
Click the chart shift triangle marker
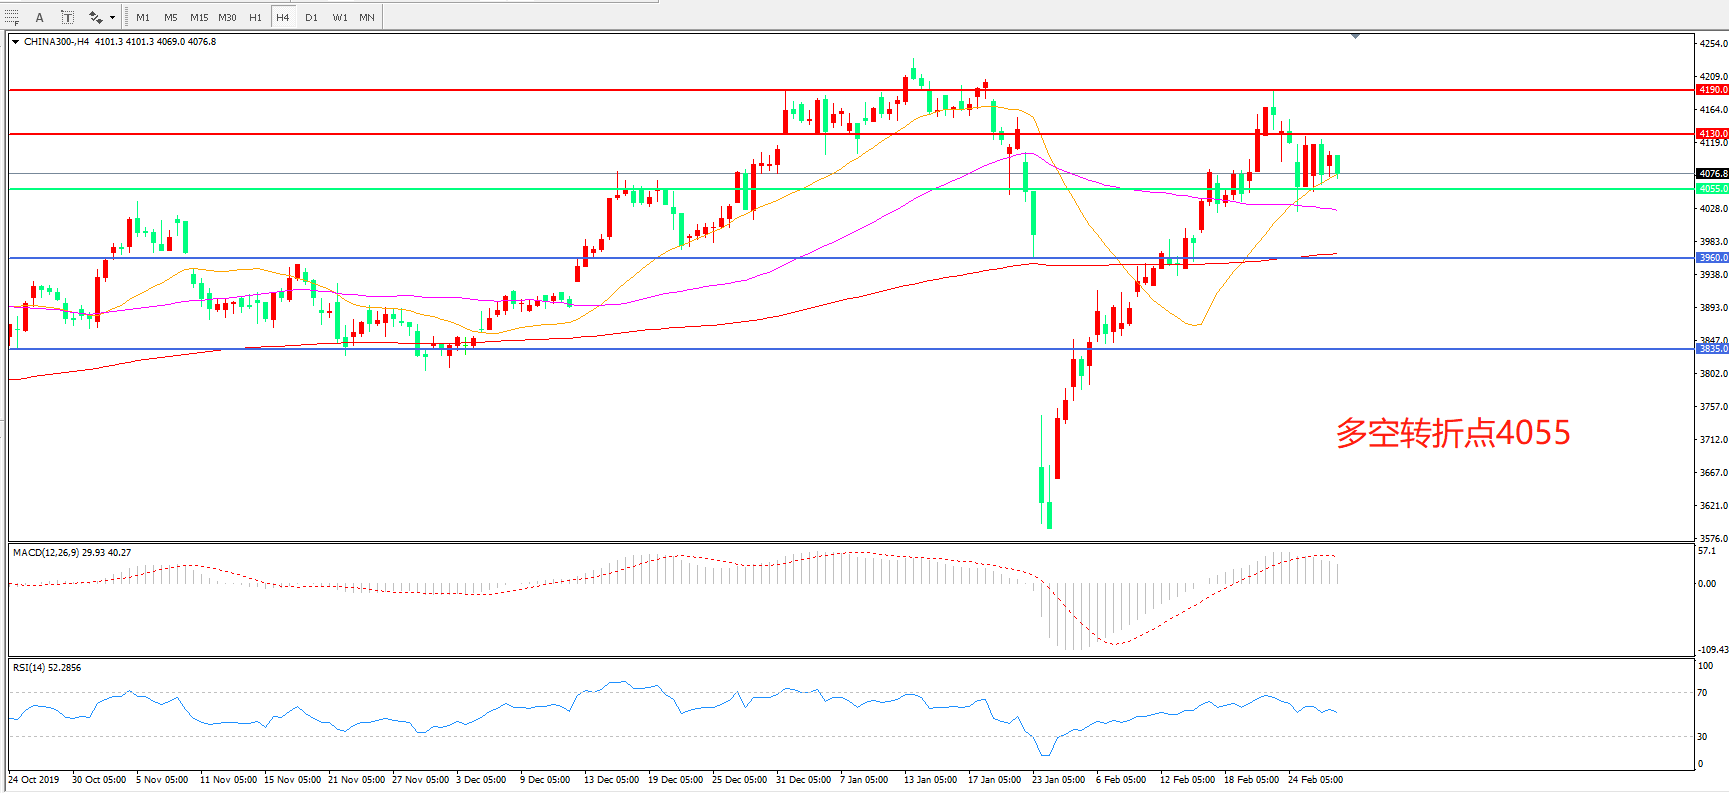1355,36
